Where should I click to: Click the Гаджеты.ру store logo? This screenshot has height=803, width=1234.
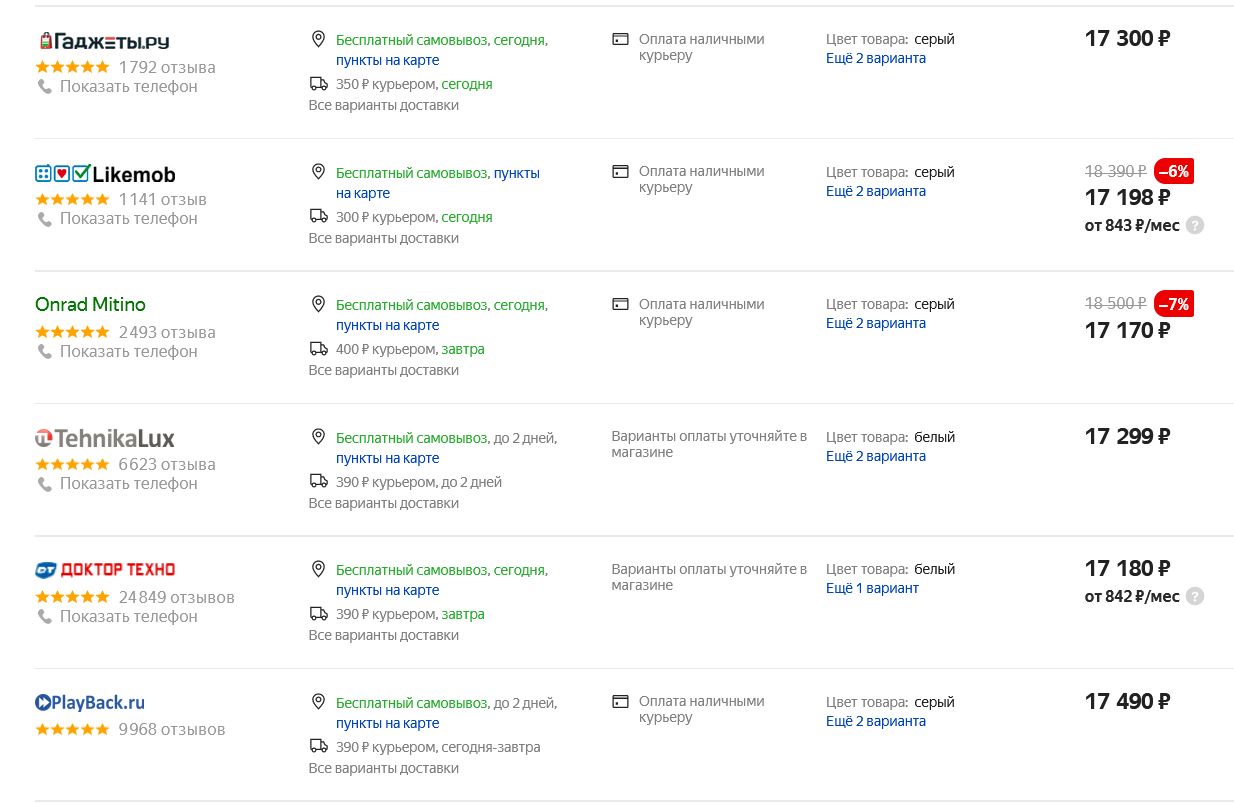(x=104, y=41)
